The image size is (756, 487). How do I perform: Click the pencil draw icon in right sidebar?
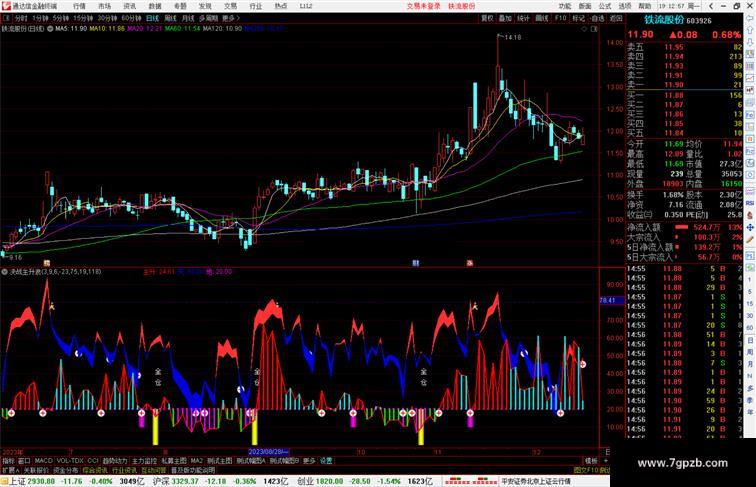pyautogui.click(x=750, y=240)
